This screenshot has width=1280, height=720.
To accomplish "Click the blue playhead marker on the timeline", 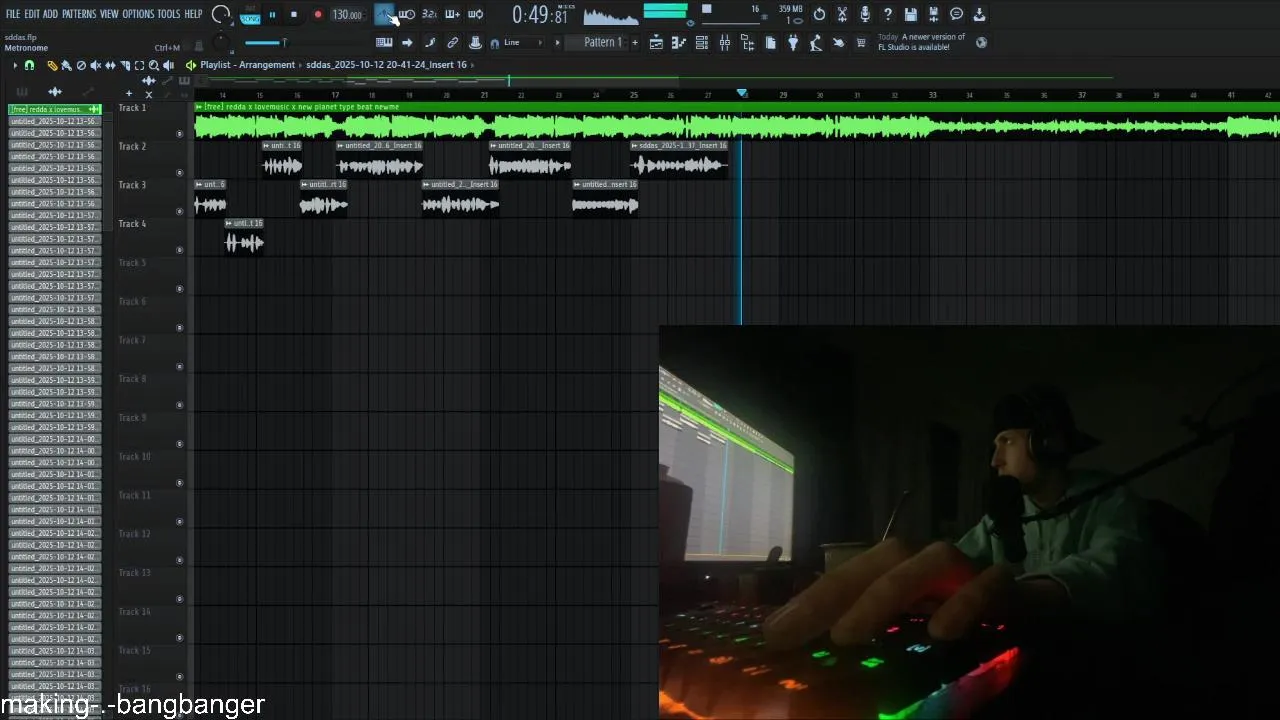I will click(742, 93).
